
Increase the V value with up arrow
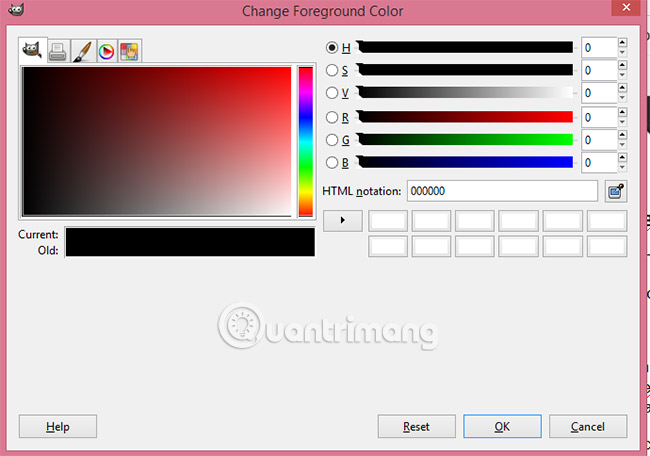tap(622, 88)
